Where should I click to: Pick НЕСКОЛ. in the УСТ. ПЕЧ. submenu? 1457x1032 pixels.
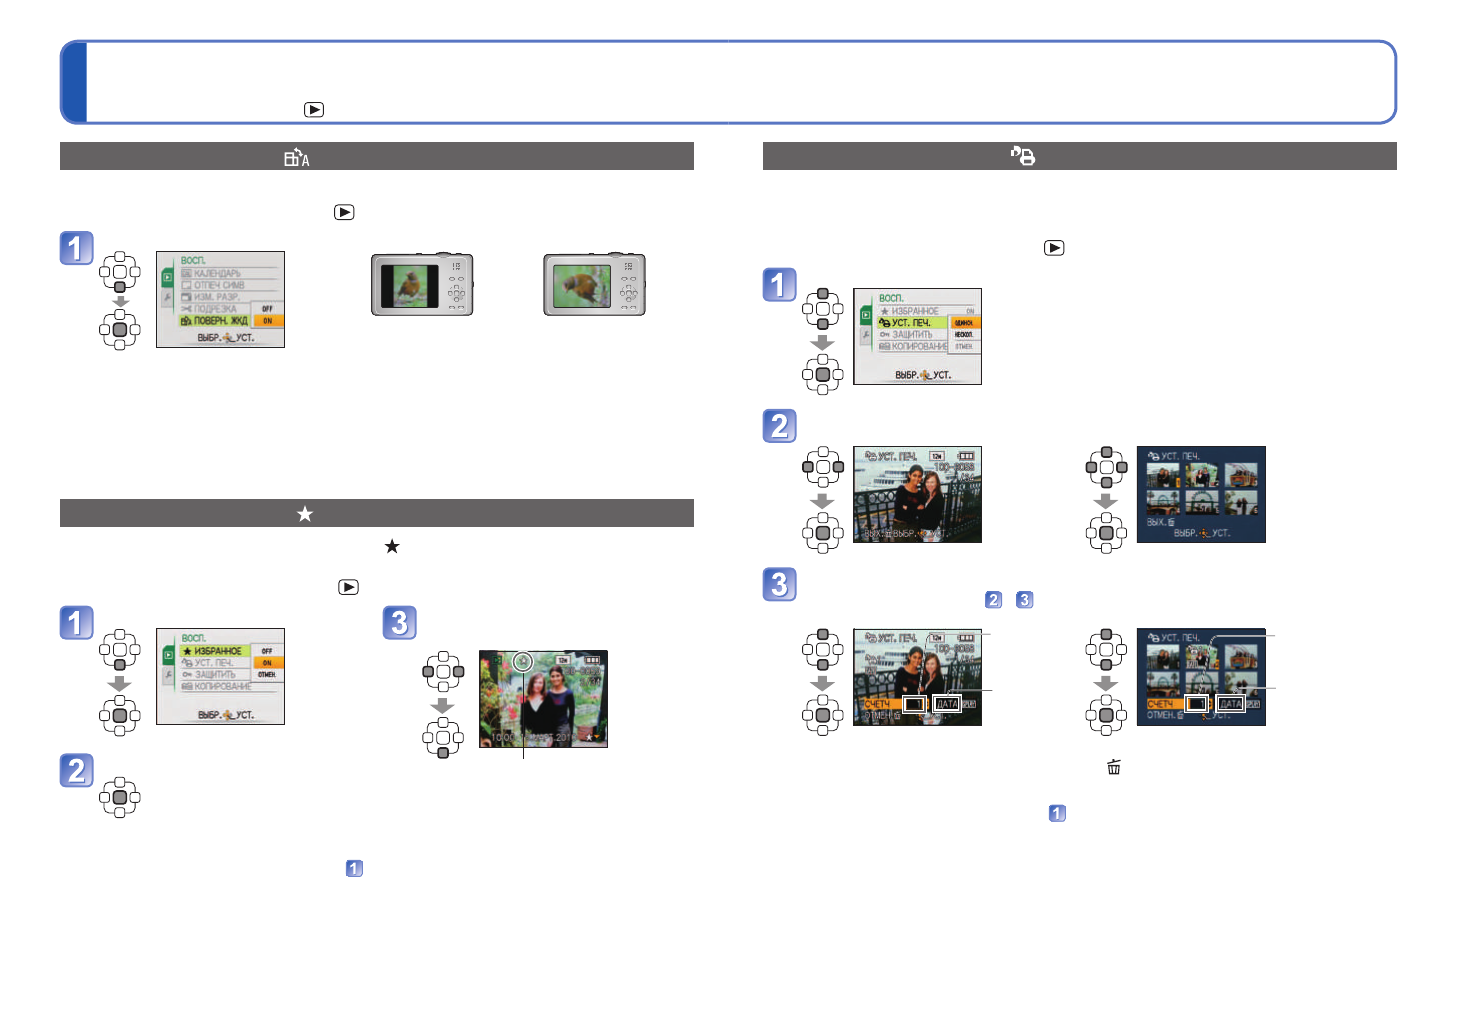(964, 335)
